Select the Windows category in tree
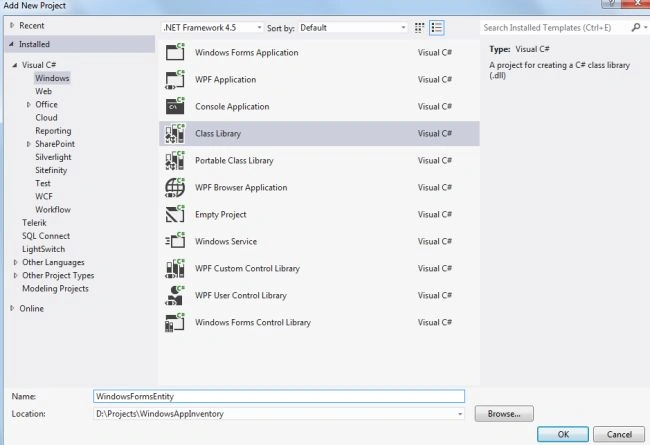This screenshot has height=445, width=650. click(x=52, y=78)
